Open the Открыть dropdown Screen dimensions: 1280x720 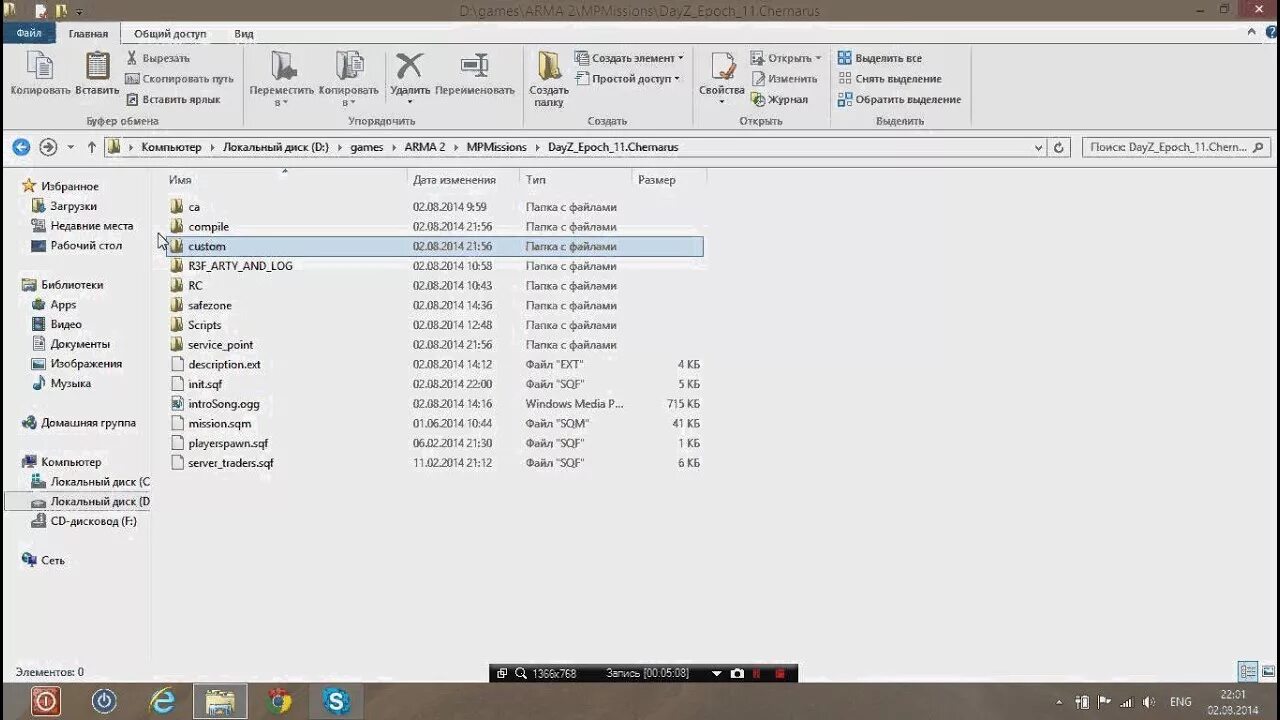pyautogui.click(x=787, y=58)
